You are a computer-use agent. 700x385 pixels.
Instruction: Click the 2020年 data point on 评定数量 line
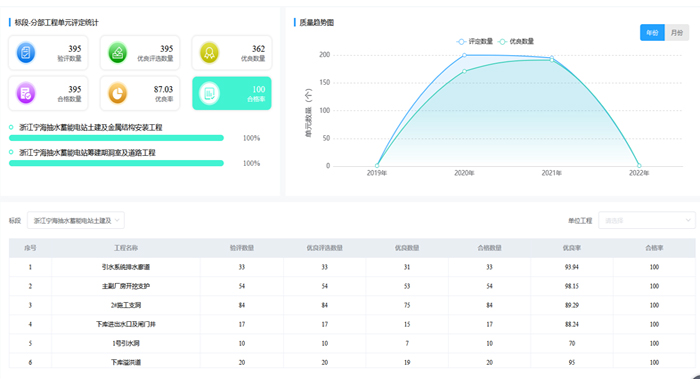pyautogui.click(x=464, y=55)
